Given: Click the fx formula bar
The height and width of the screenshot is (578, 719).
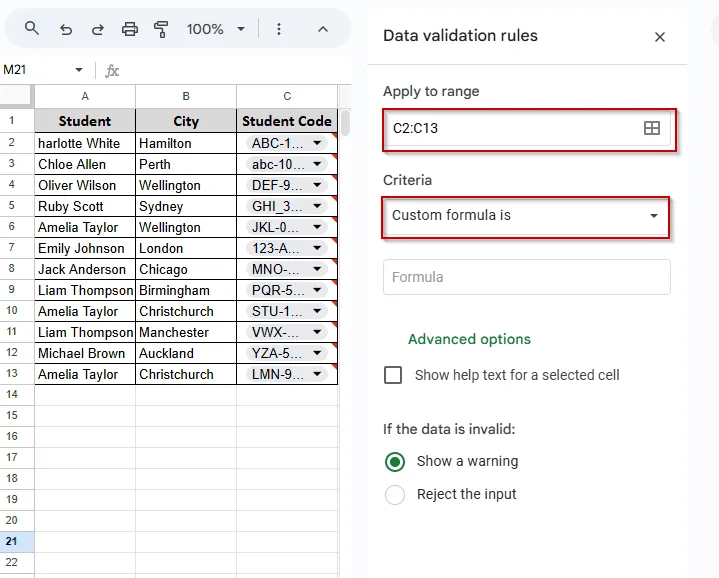Looking at the screenshot, I should point(227,71).
